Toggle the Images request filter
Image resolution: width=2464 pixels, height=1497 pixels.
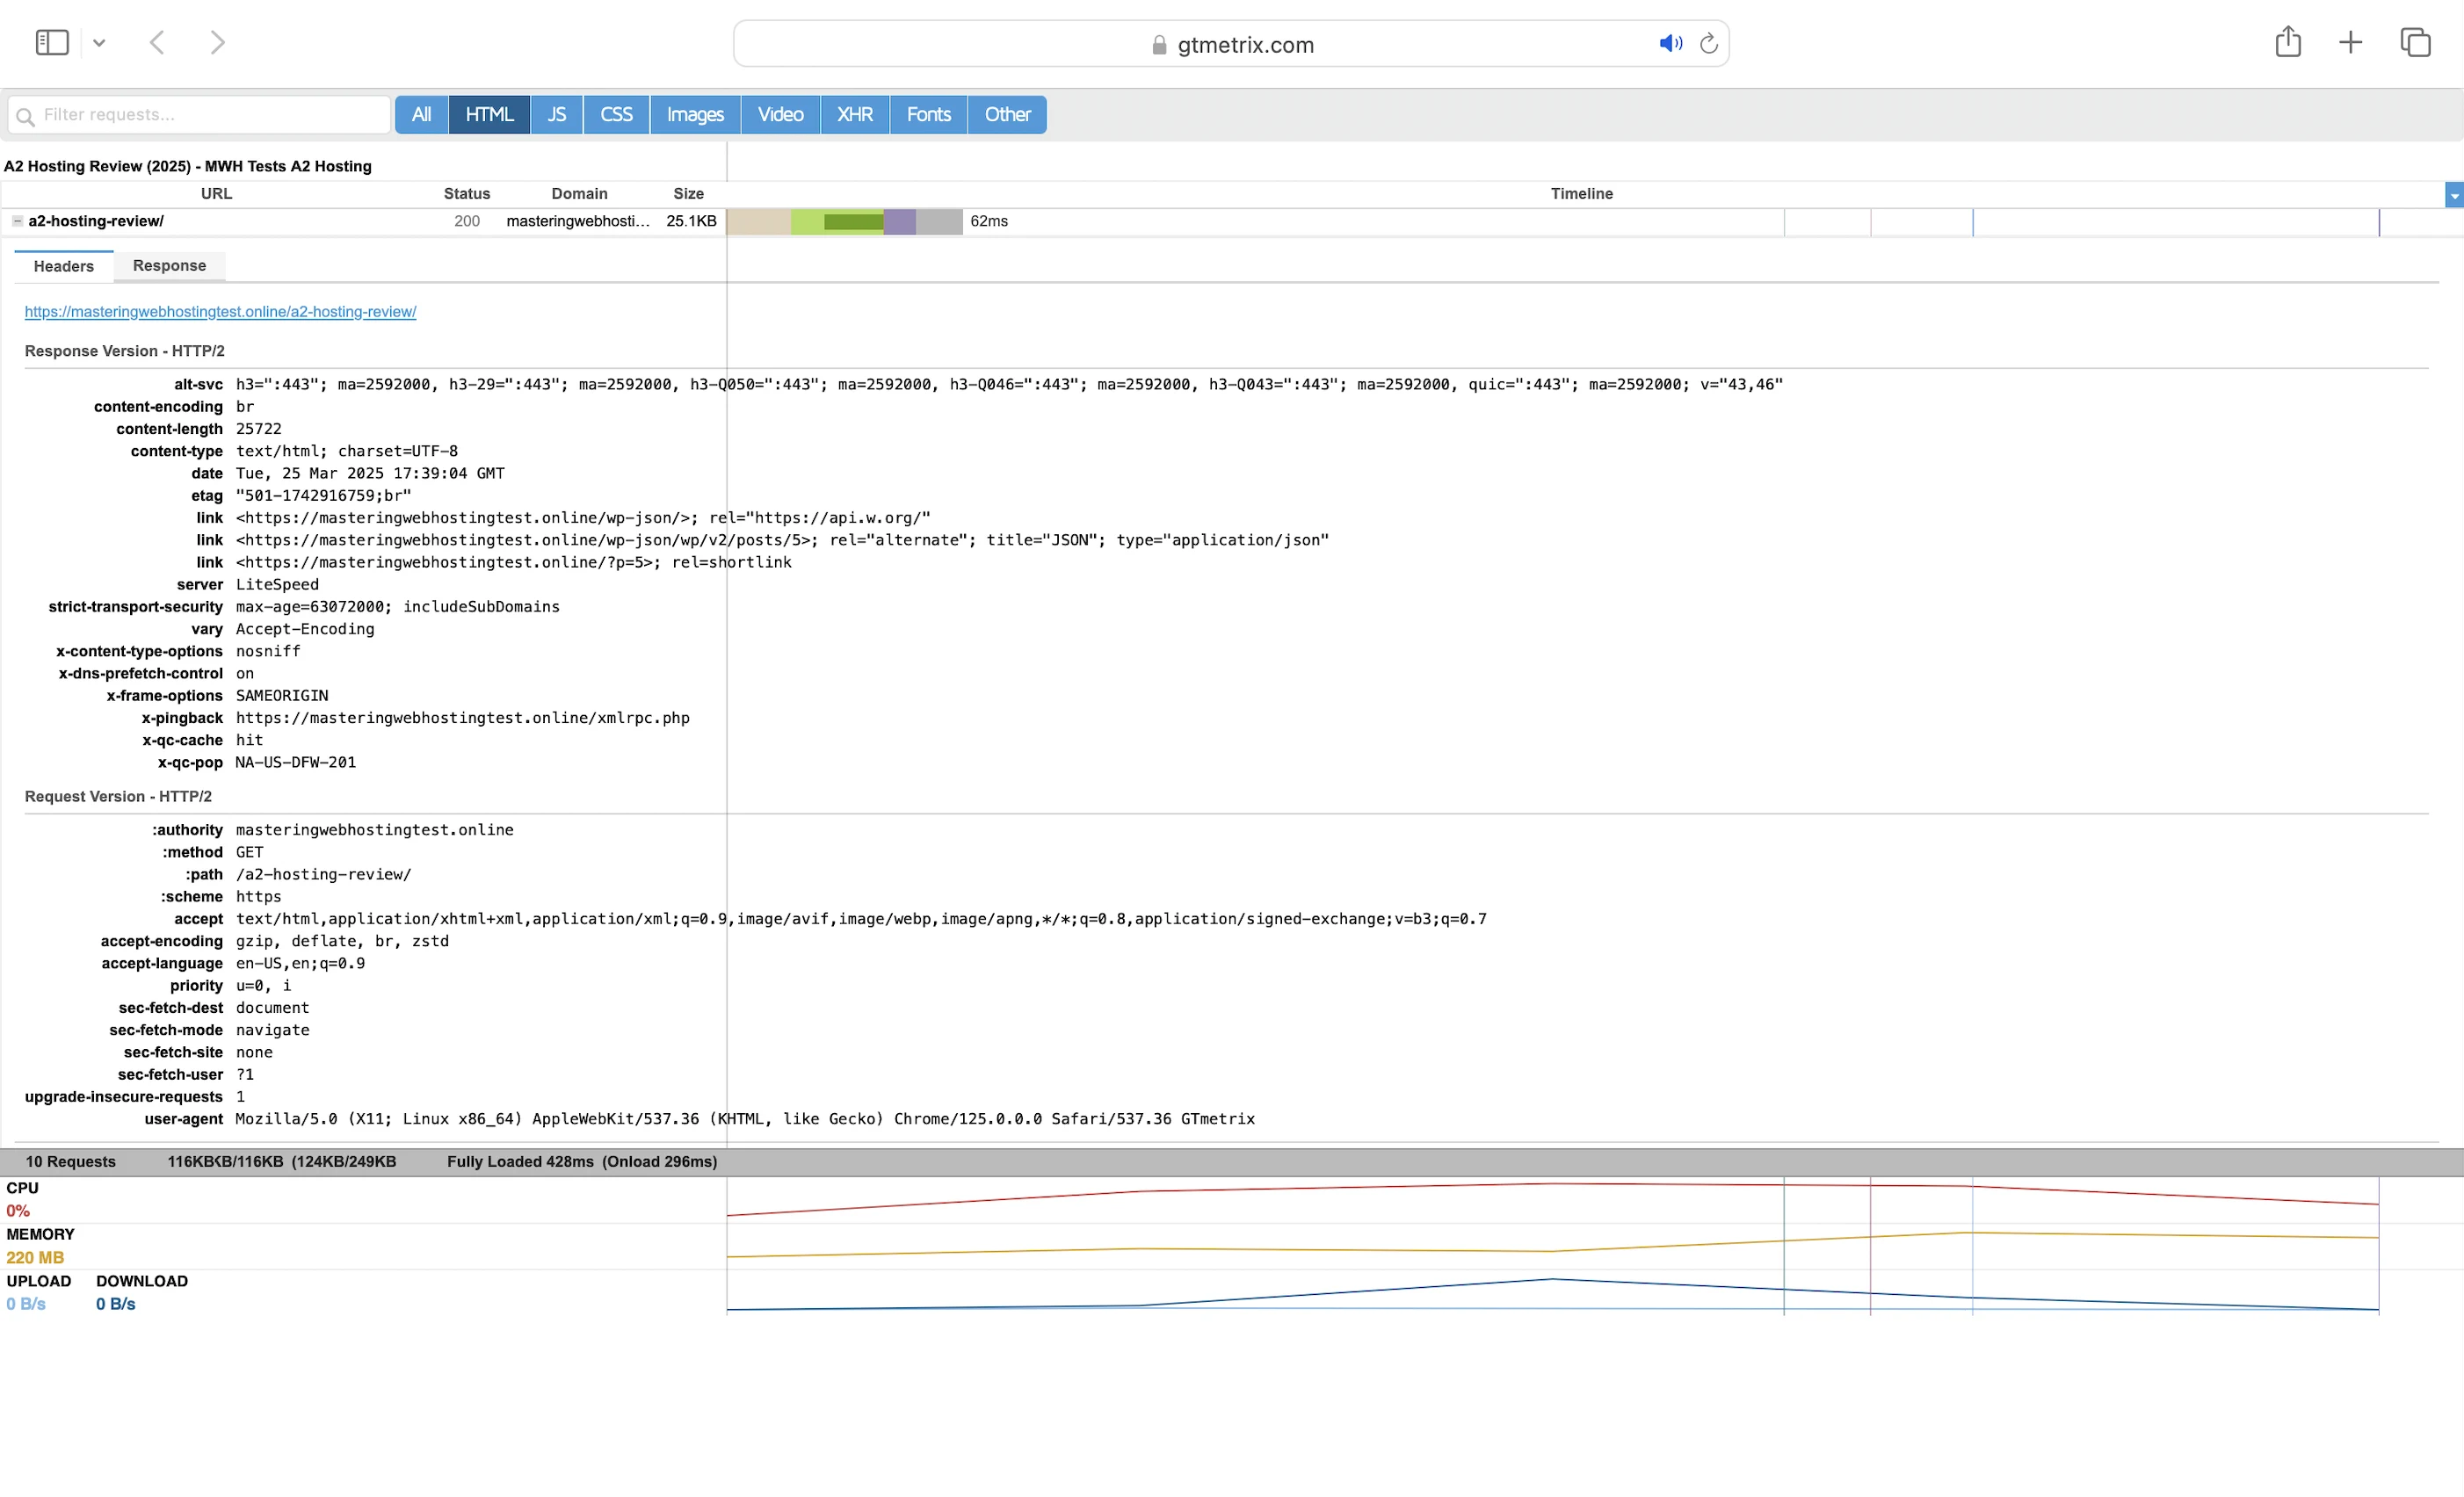[x=695, y=115]
